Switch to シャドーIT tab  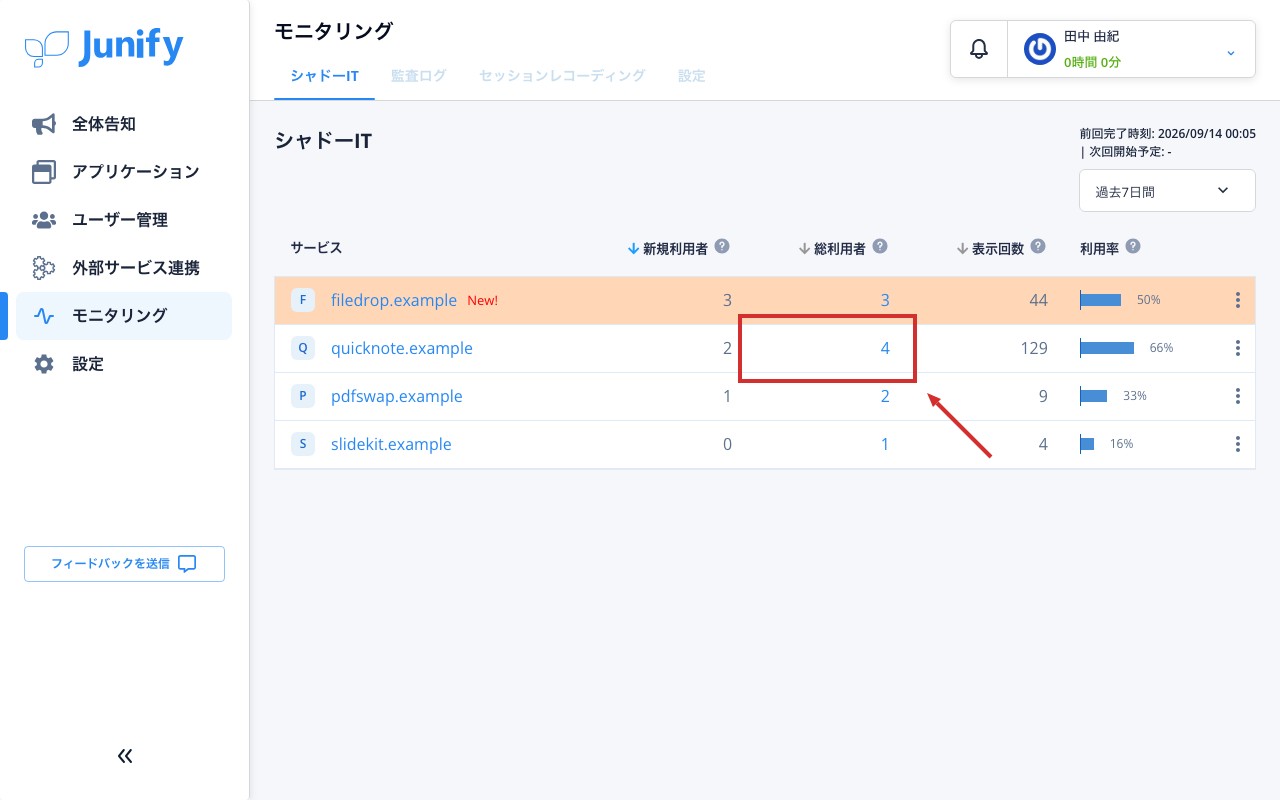(325, 76)
